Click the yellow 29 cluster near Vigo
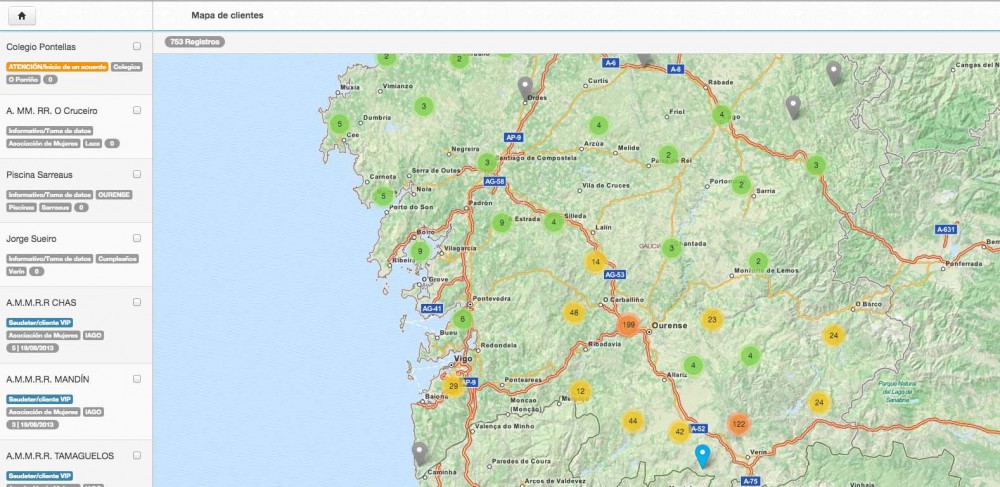The image size is (1000, 487). tap(453, 386)
